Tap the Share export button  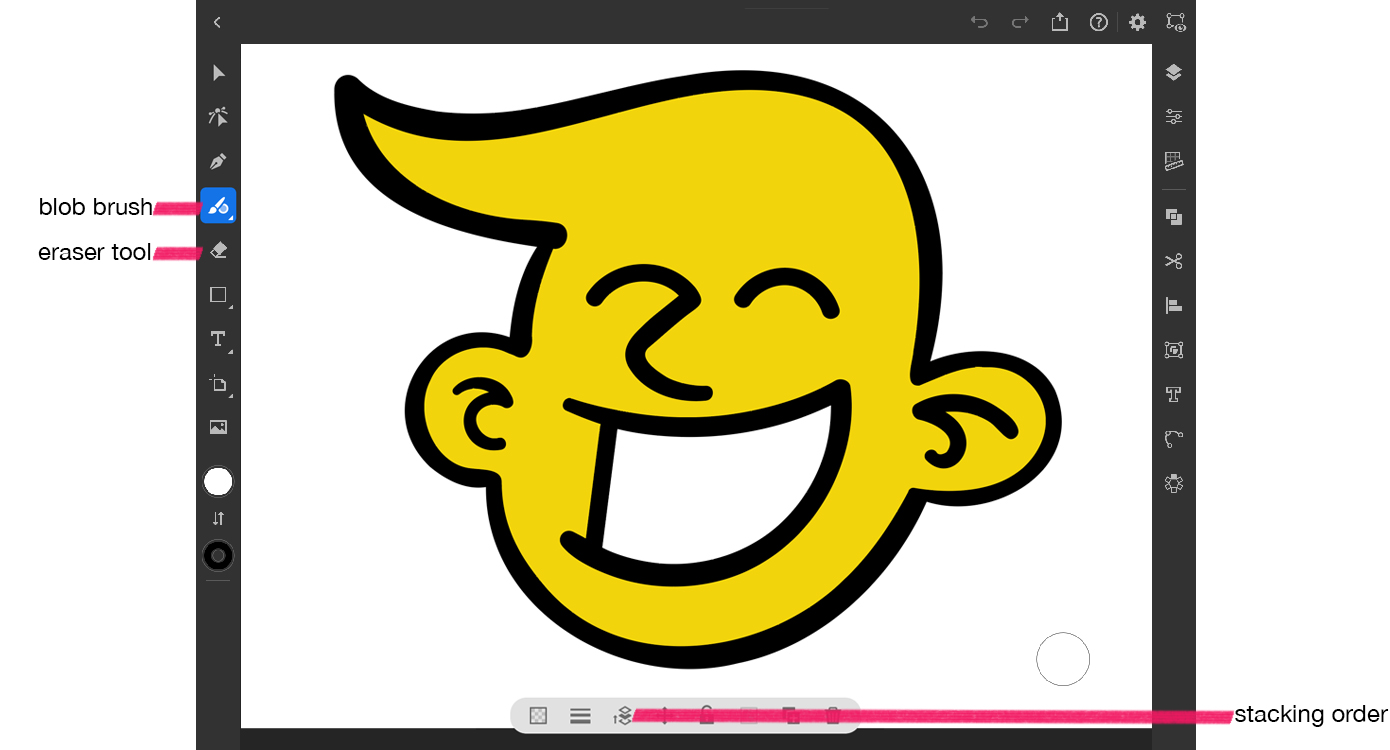(x=1059, y=22)
